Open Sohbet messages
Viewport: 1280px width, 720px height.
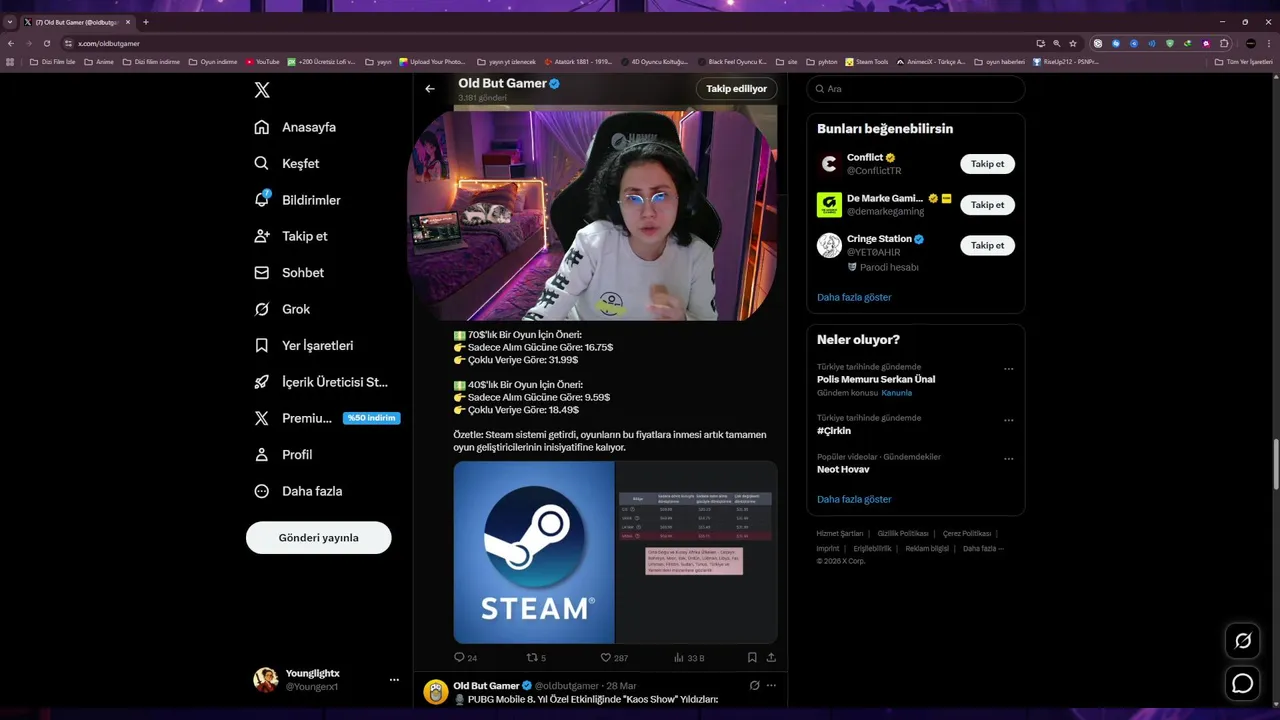point(289,272)
